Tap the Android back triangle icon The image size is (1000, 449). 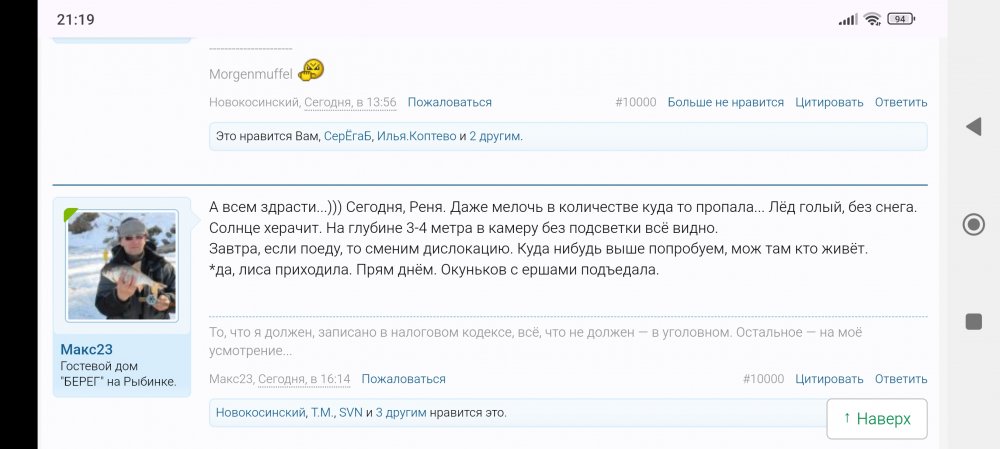click(x=973, y=126)
